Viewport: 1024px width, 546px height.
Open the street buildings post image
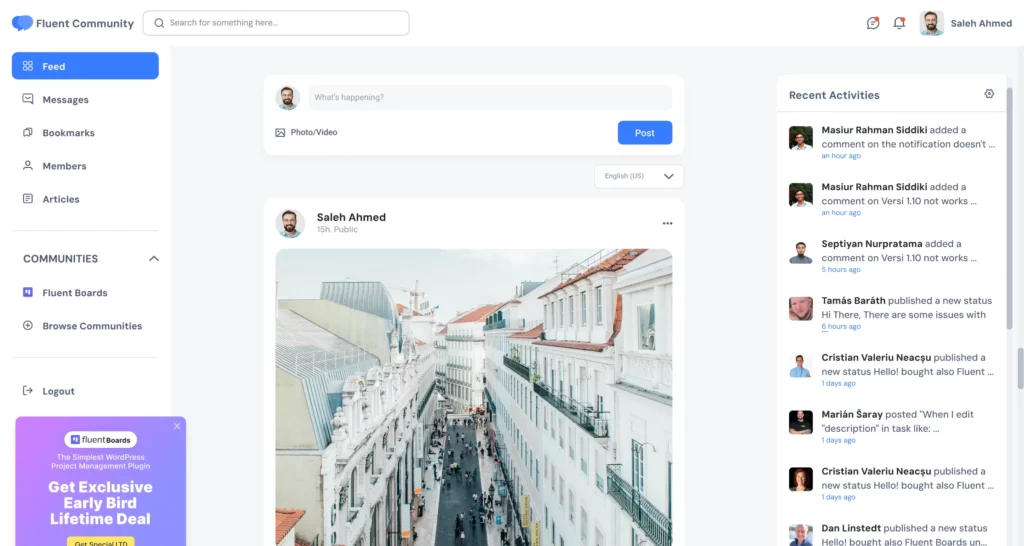473,397
